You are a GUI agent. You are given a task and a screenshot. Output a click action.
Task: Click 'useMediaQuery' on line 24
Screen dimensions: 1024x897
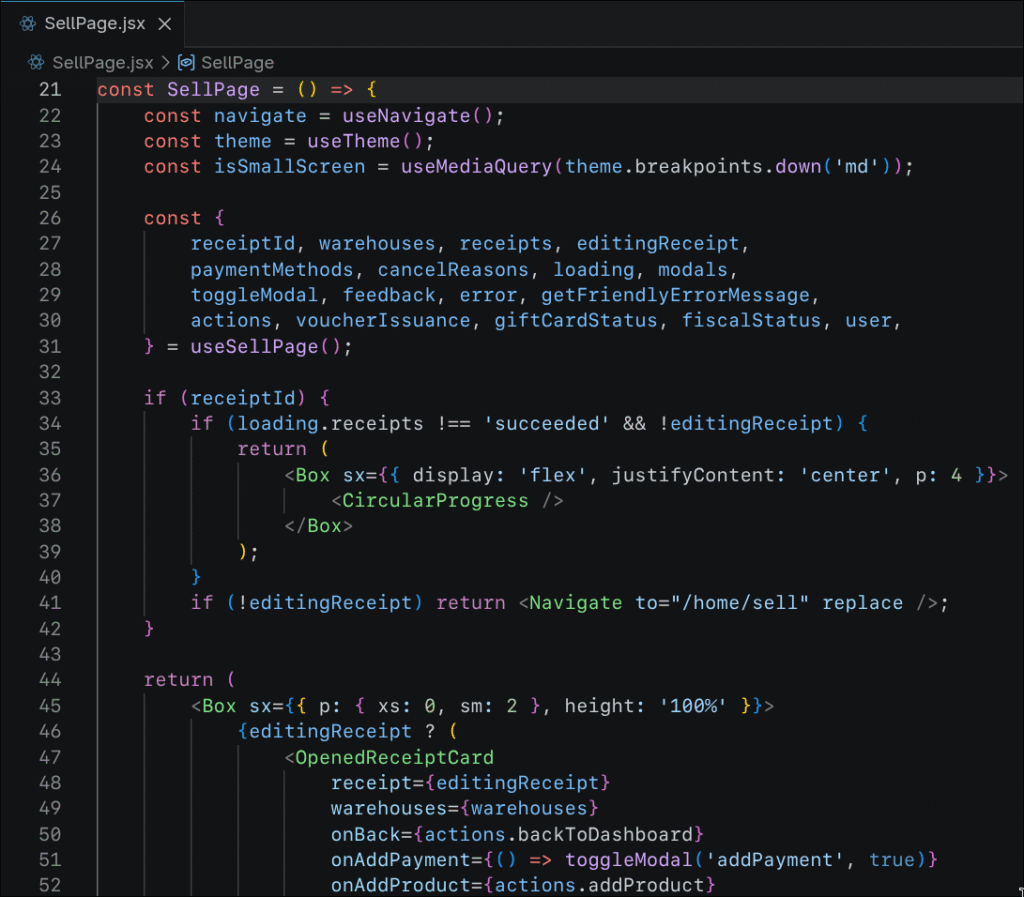click(477, 166)
